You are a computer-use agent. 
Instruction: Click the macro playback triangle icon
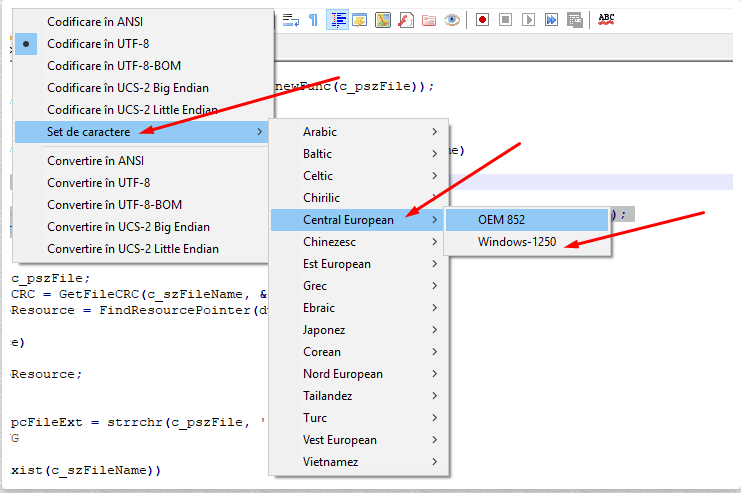528,20
